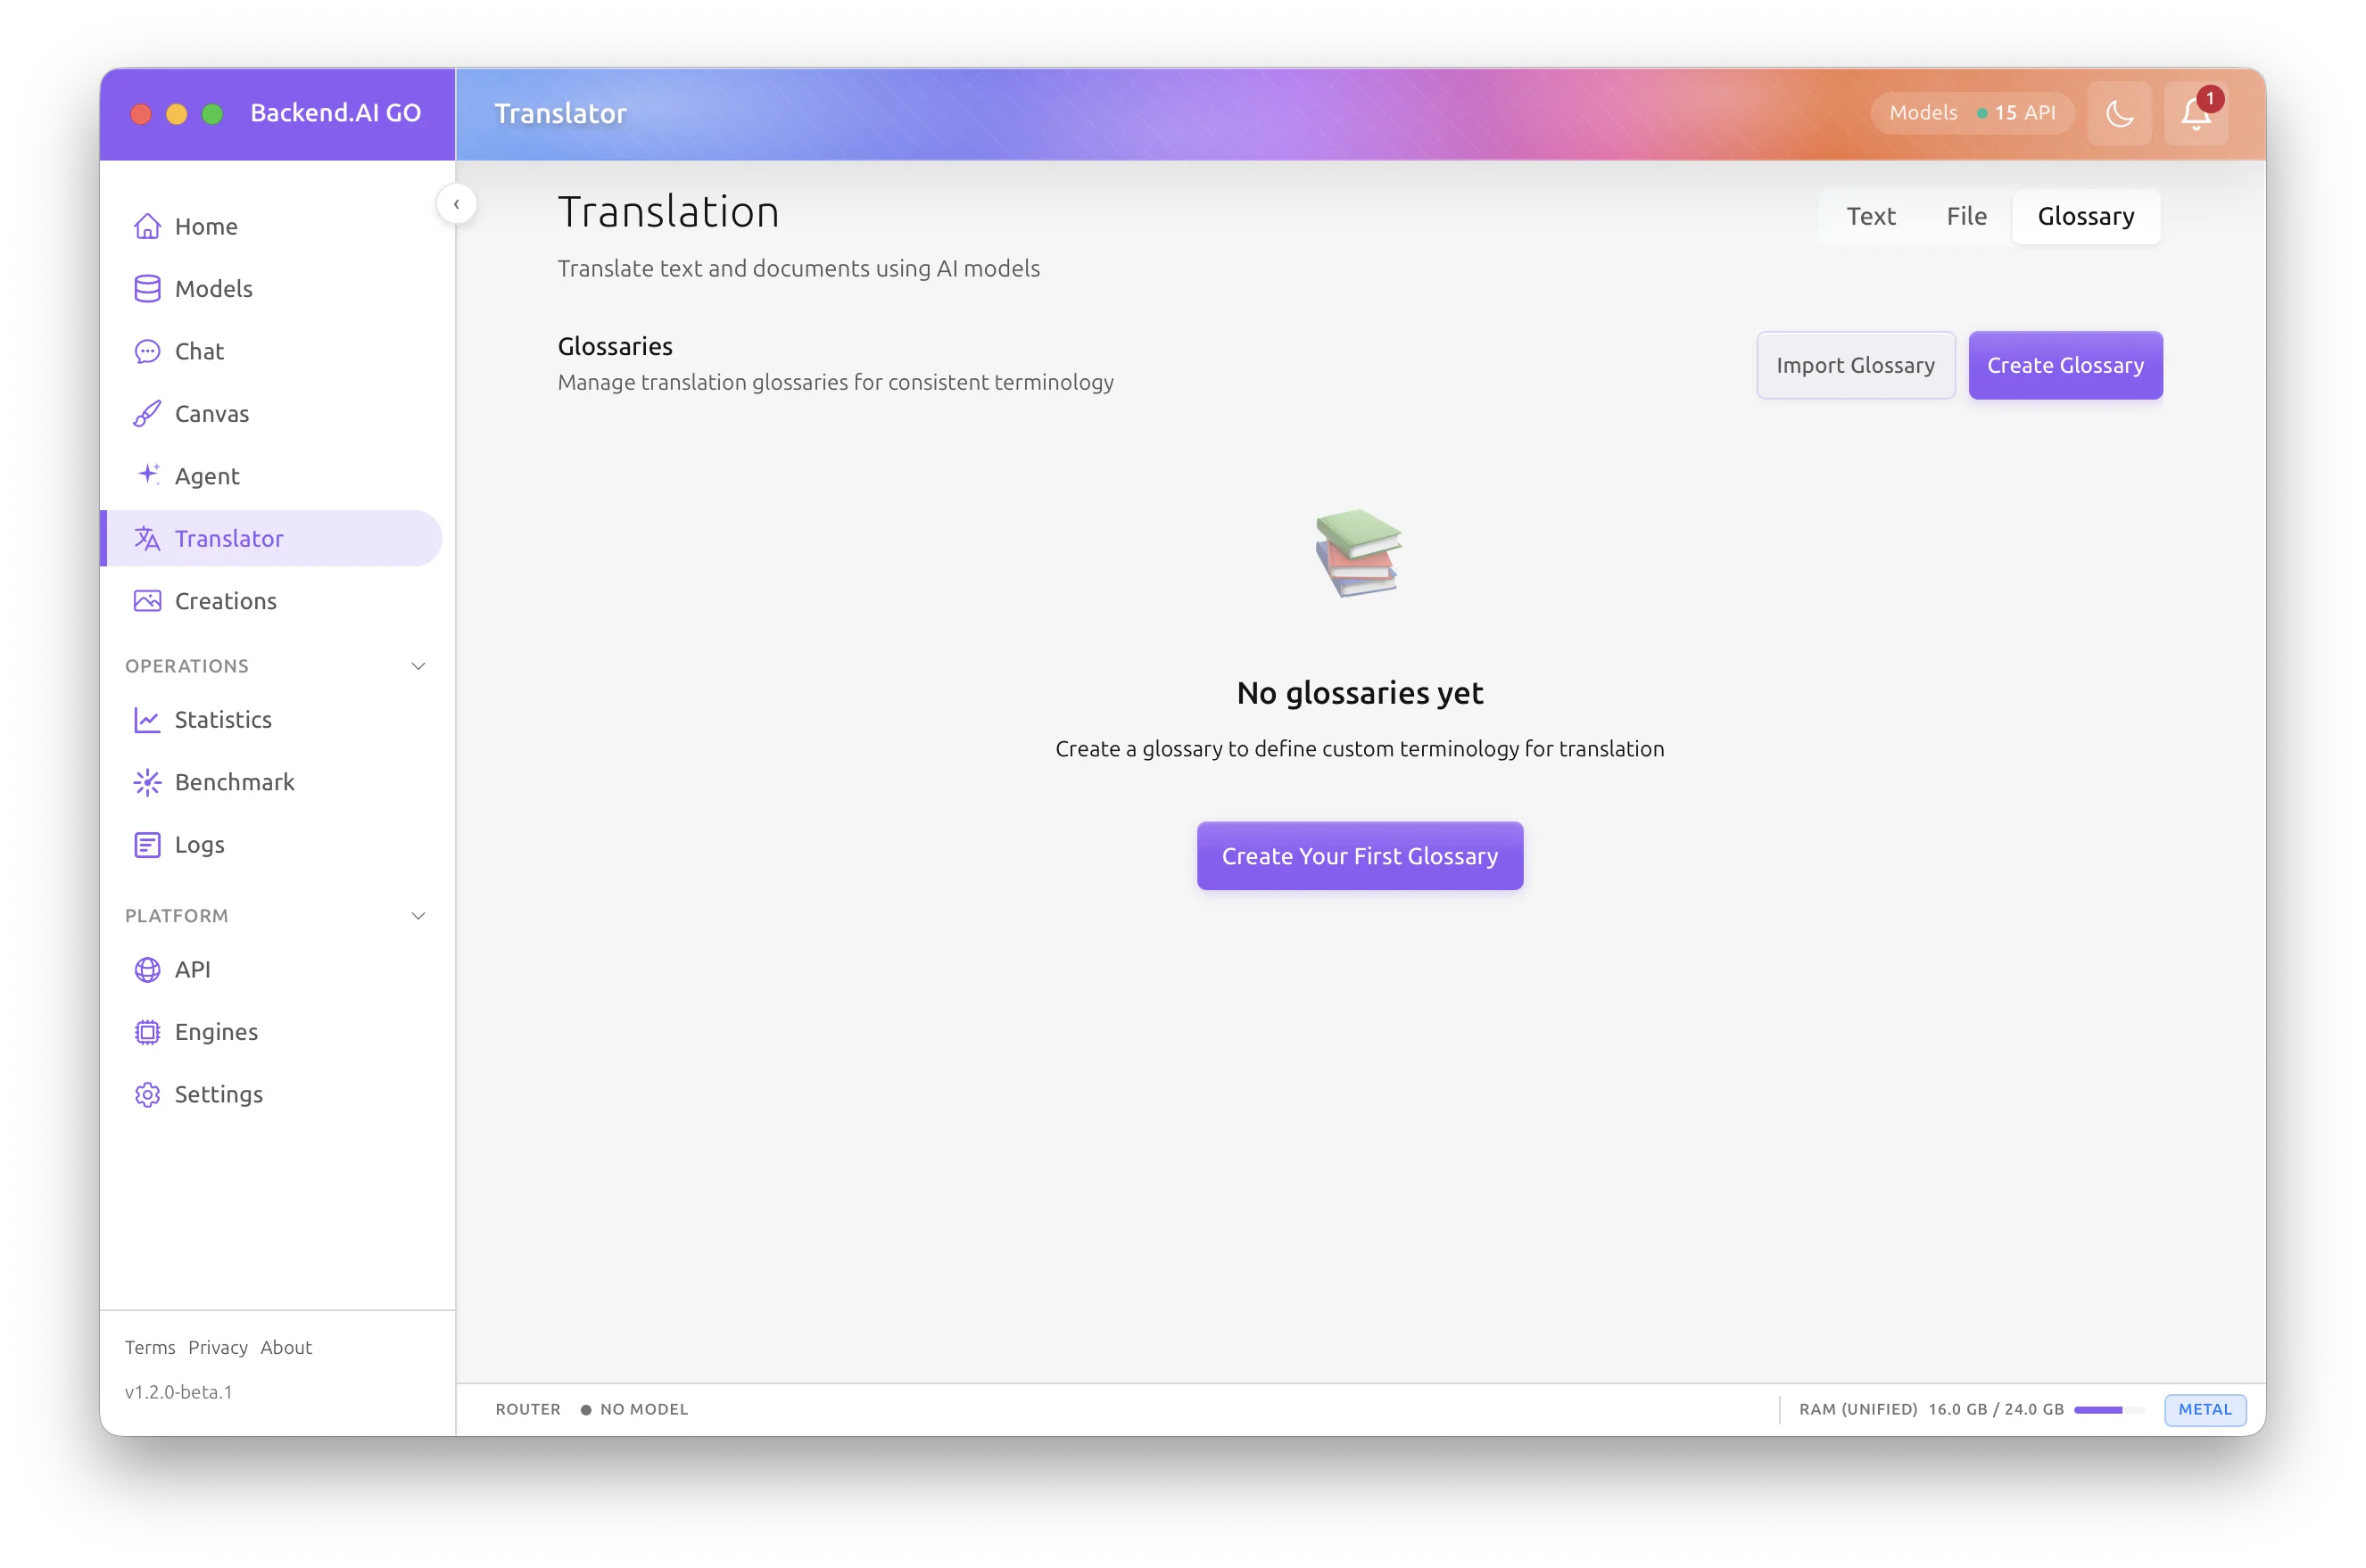Toggle the METAL backend badge

(x=2204, y=1409)
